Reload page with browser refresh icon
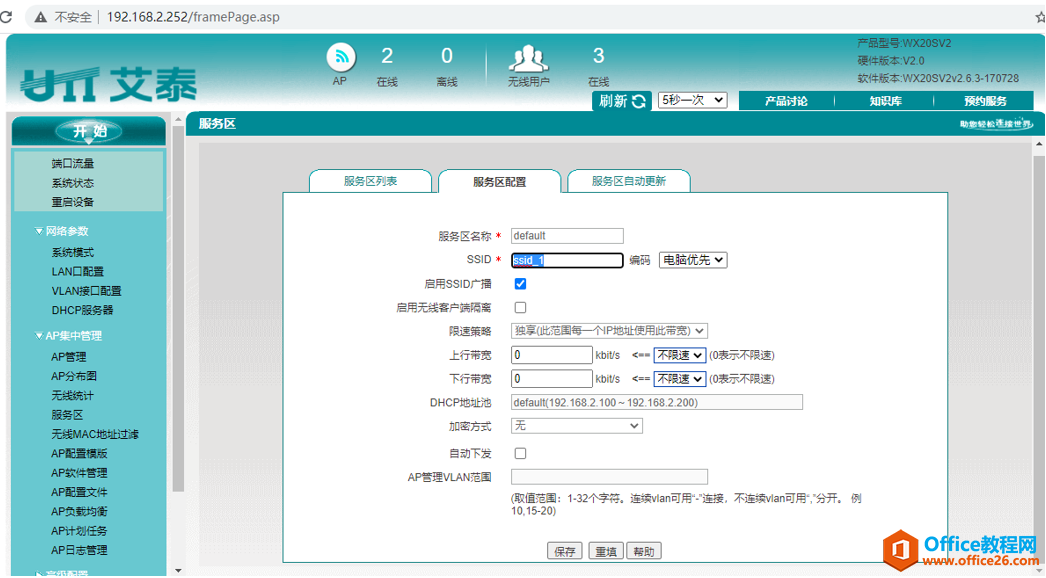The height and width of the screenshot is (578, 1046). [x=6, y=17]
